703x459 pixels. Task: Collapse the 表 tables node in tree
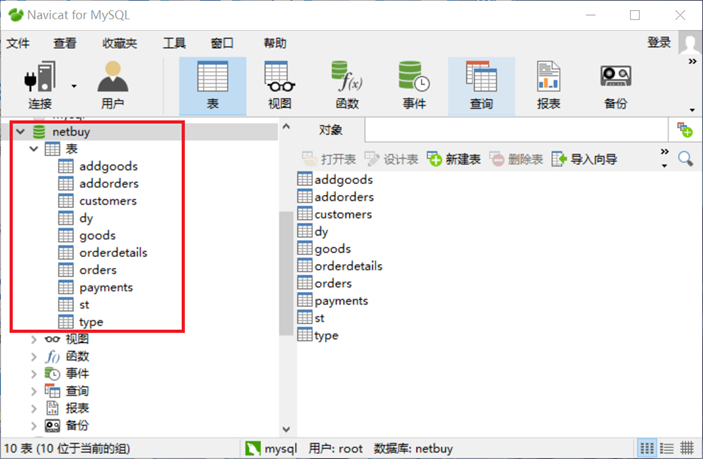point(34,149)
